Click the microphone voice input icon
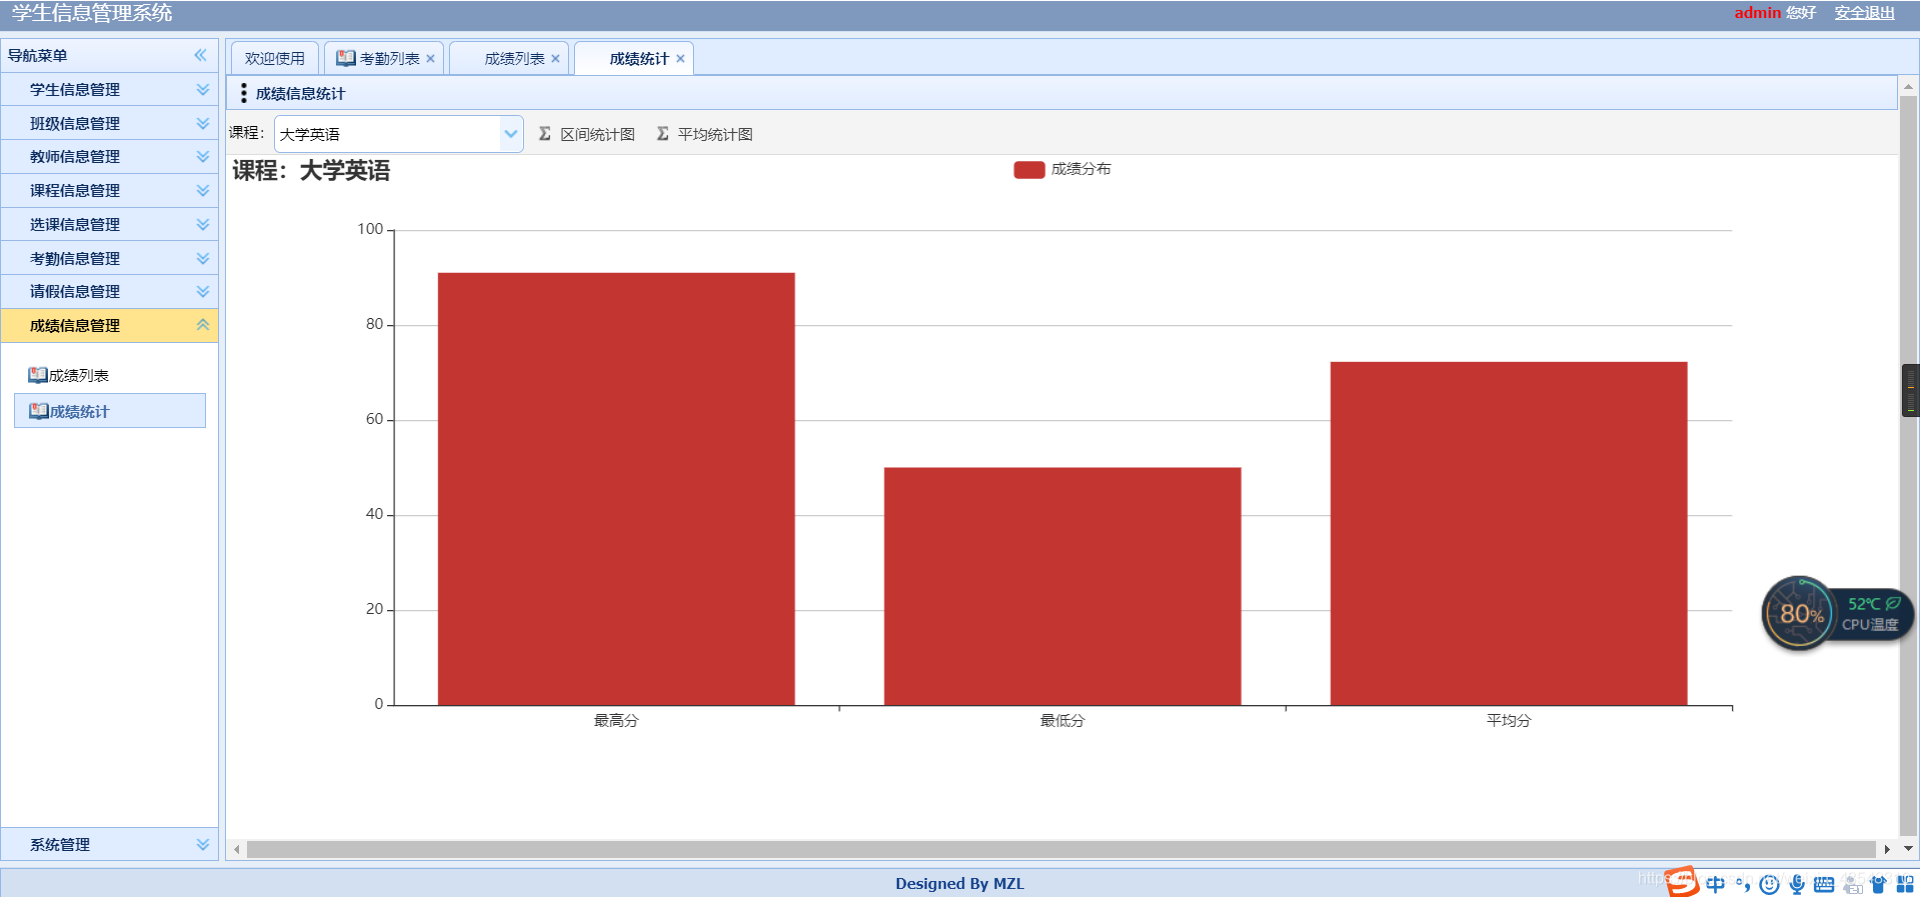Screen dimensions: 1920x897 (1797, 884)
